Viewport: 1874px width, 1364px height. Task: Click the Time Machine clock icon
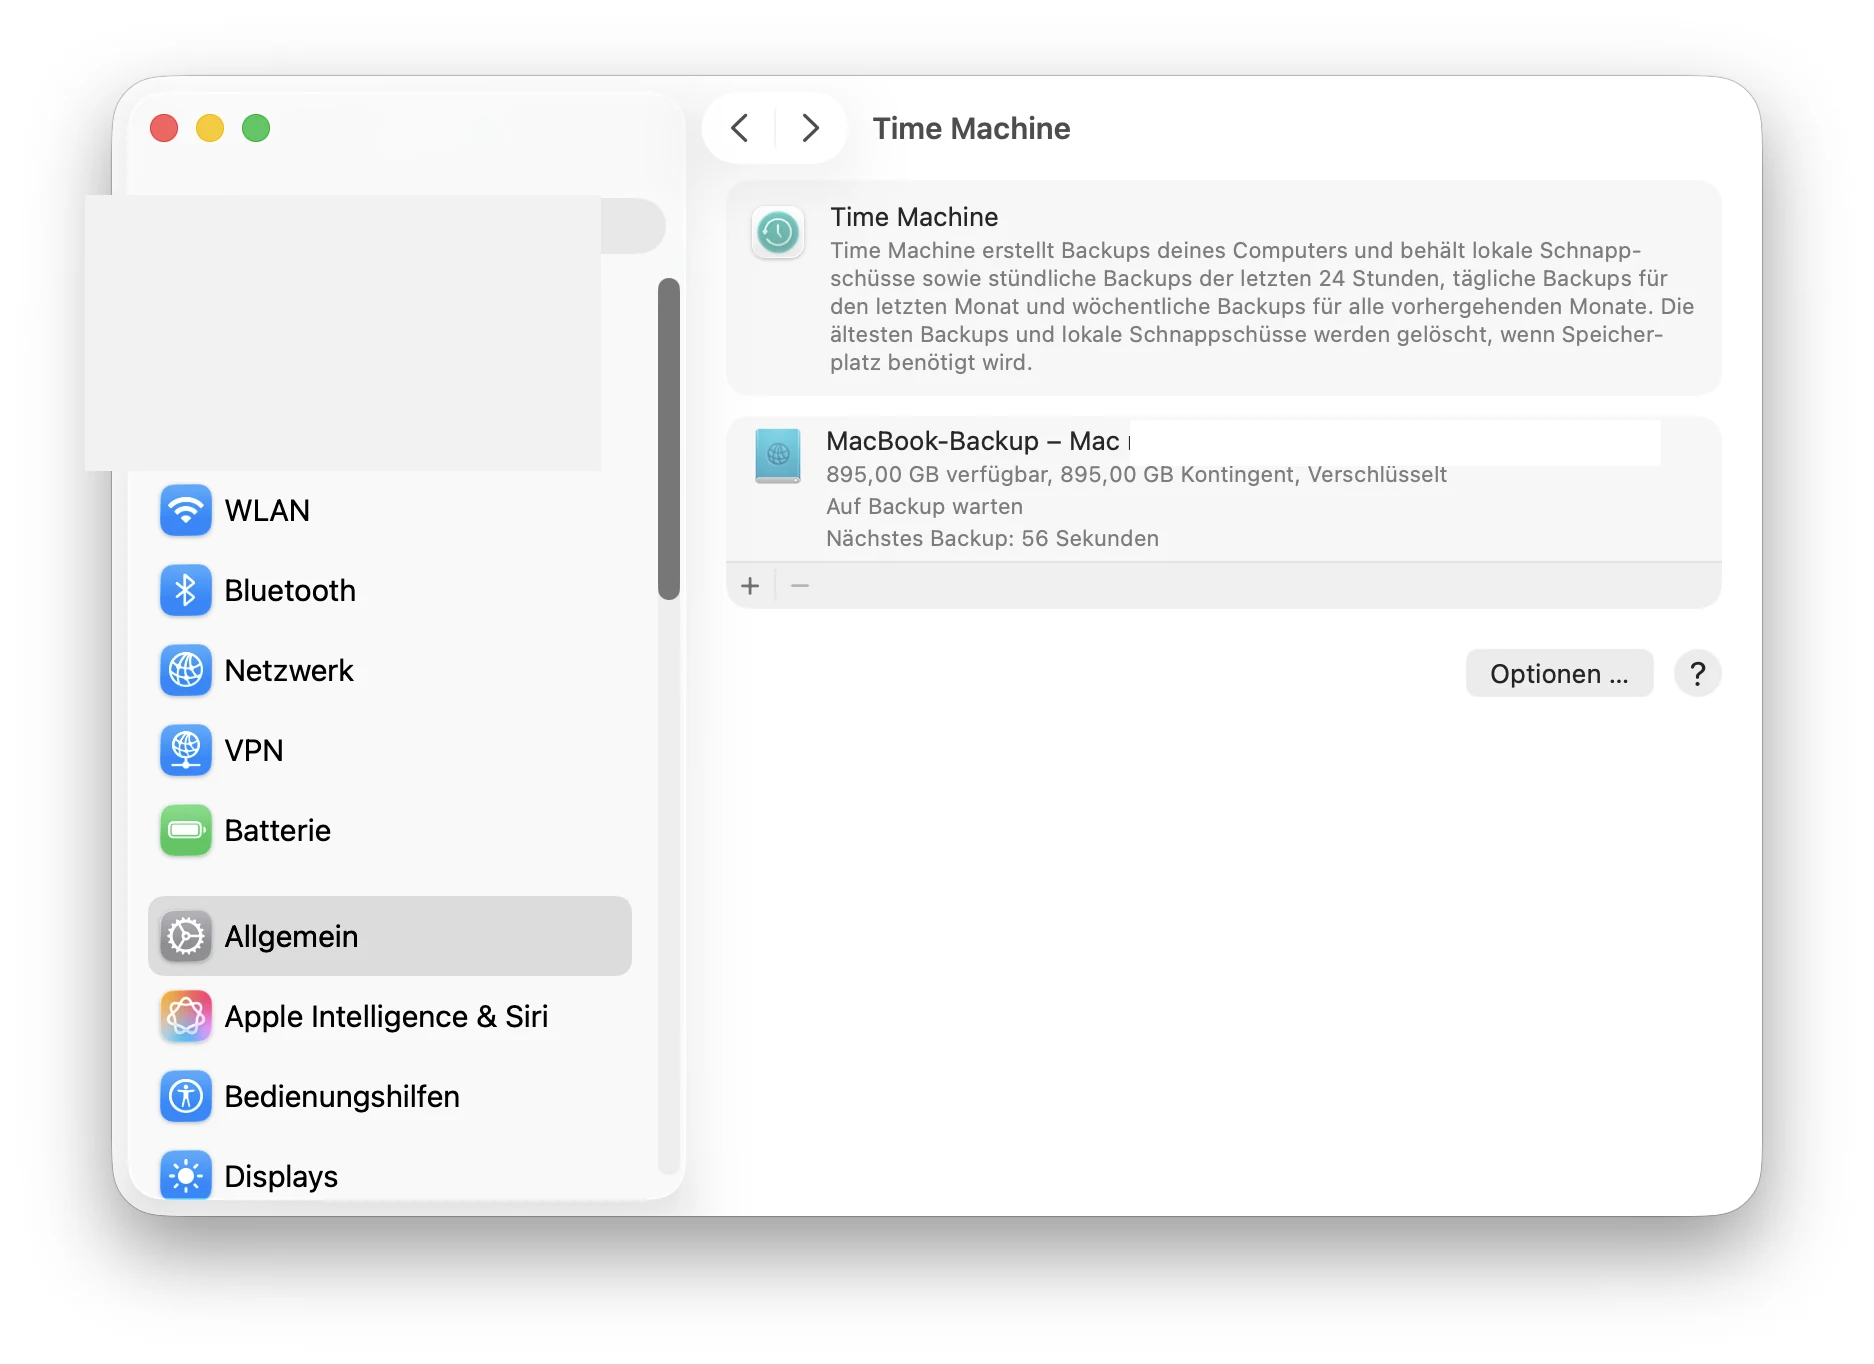(x=778, y=233)
